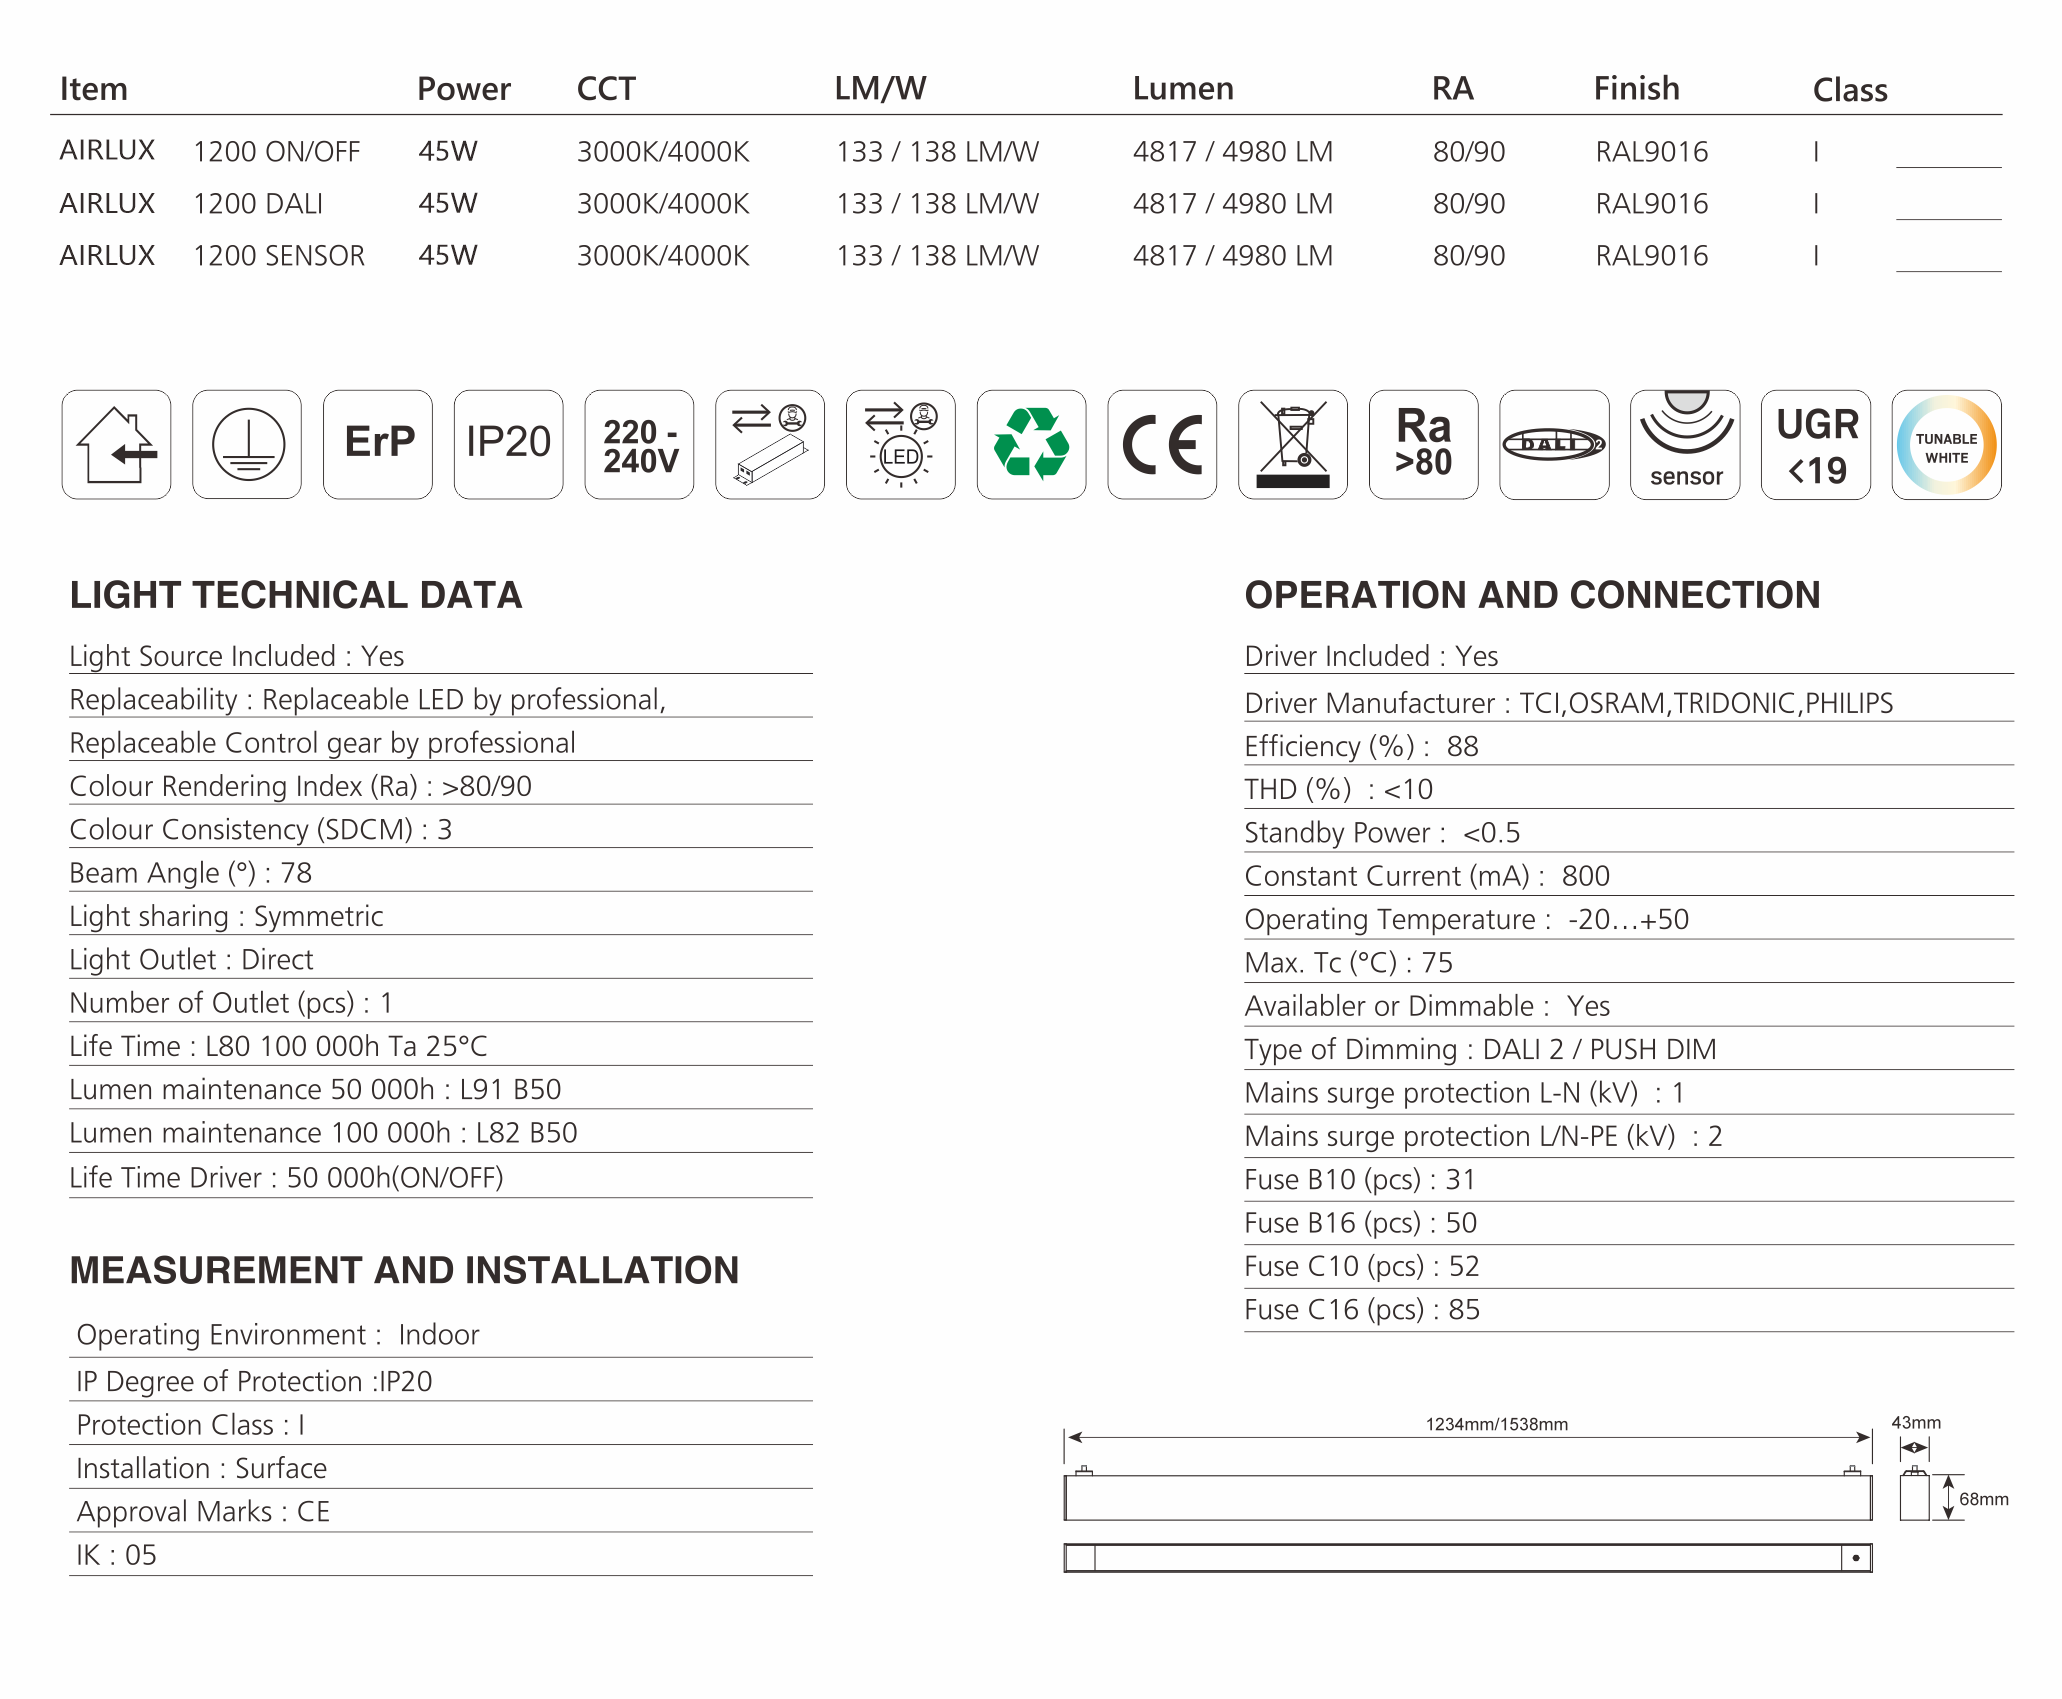
Task: Click the Driver Manufacturer row
Action: tap(1628, 703)
